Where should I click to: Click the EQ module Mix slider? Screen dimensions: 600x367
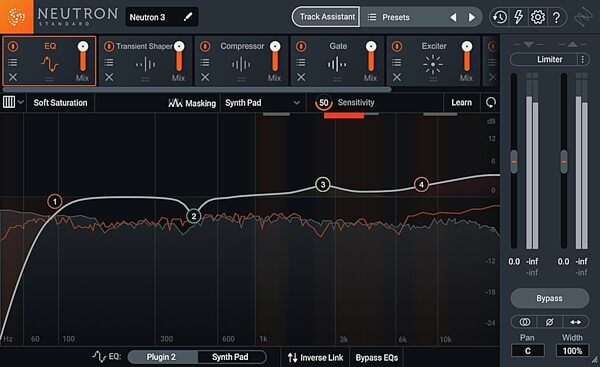click(x=83, y=57)
